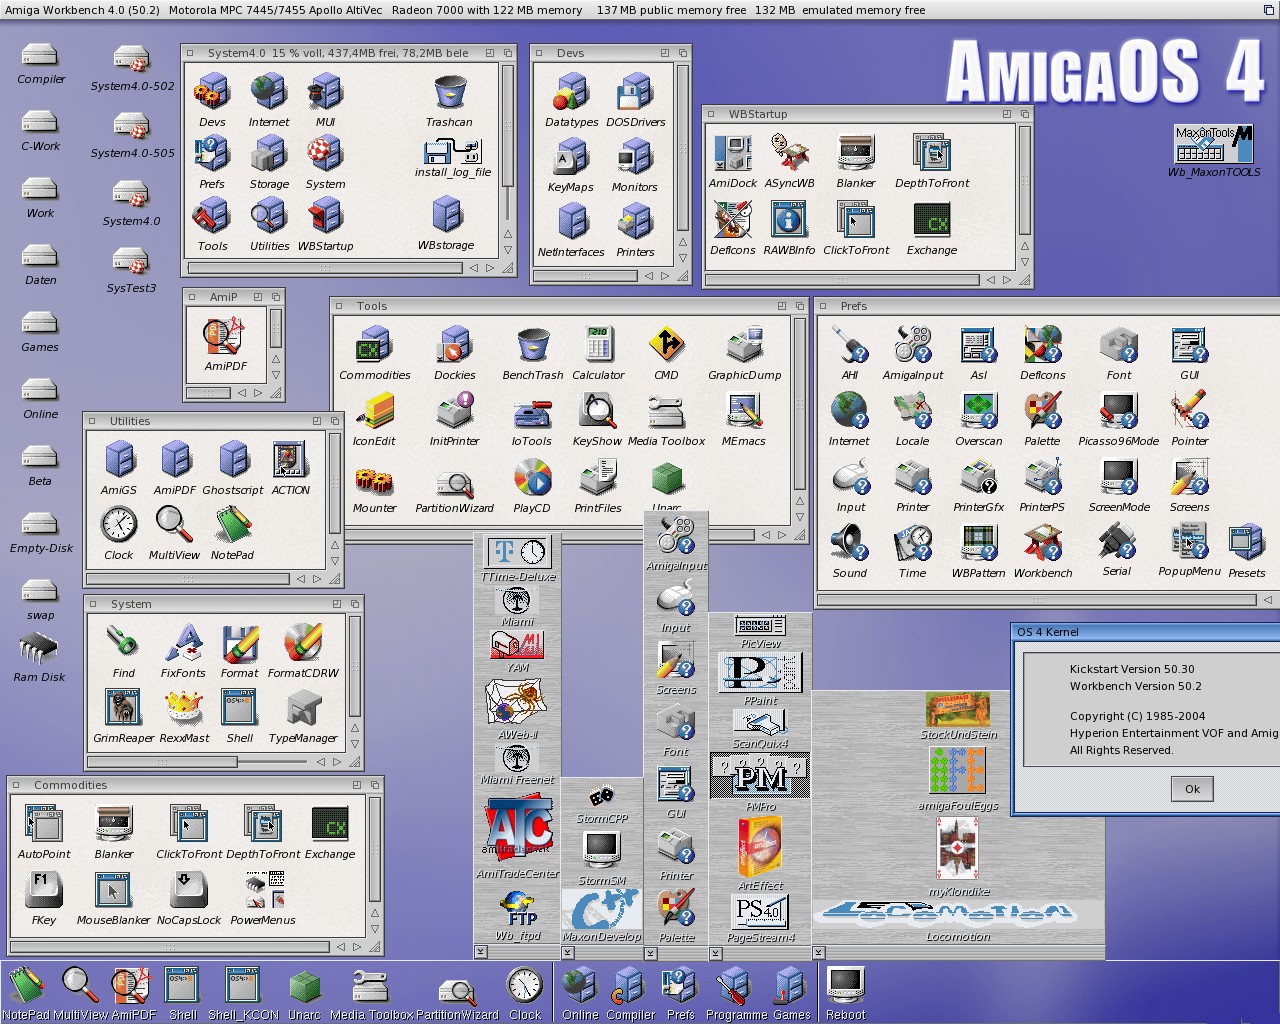
Task: Open Shell_KCON from bottom dock
Action: (242, 986)
